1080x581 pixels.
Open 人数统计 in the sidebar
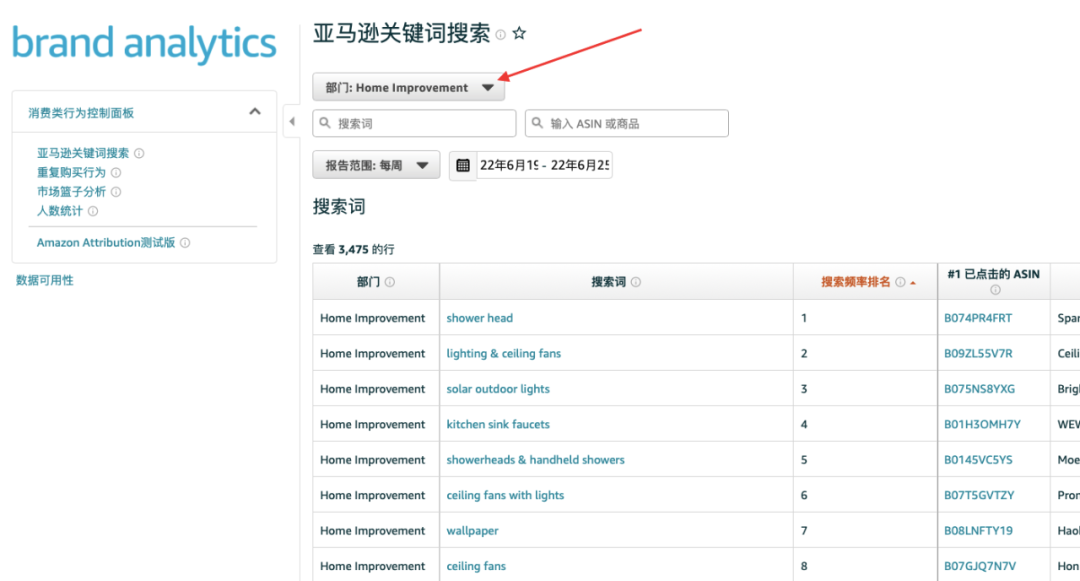(x=59, y=211)
